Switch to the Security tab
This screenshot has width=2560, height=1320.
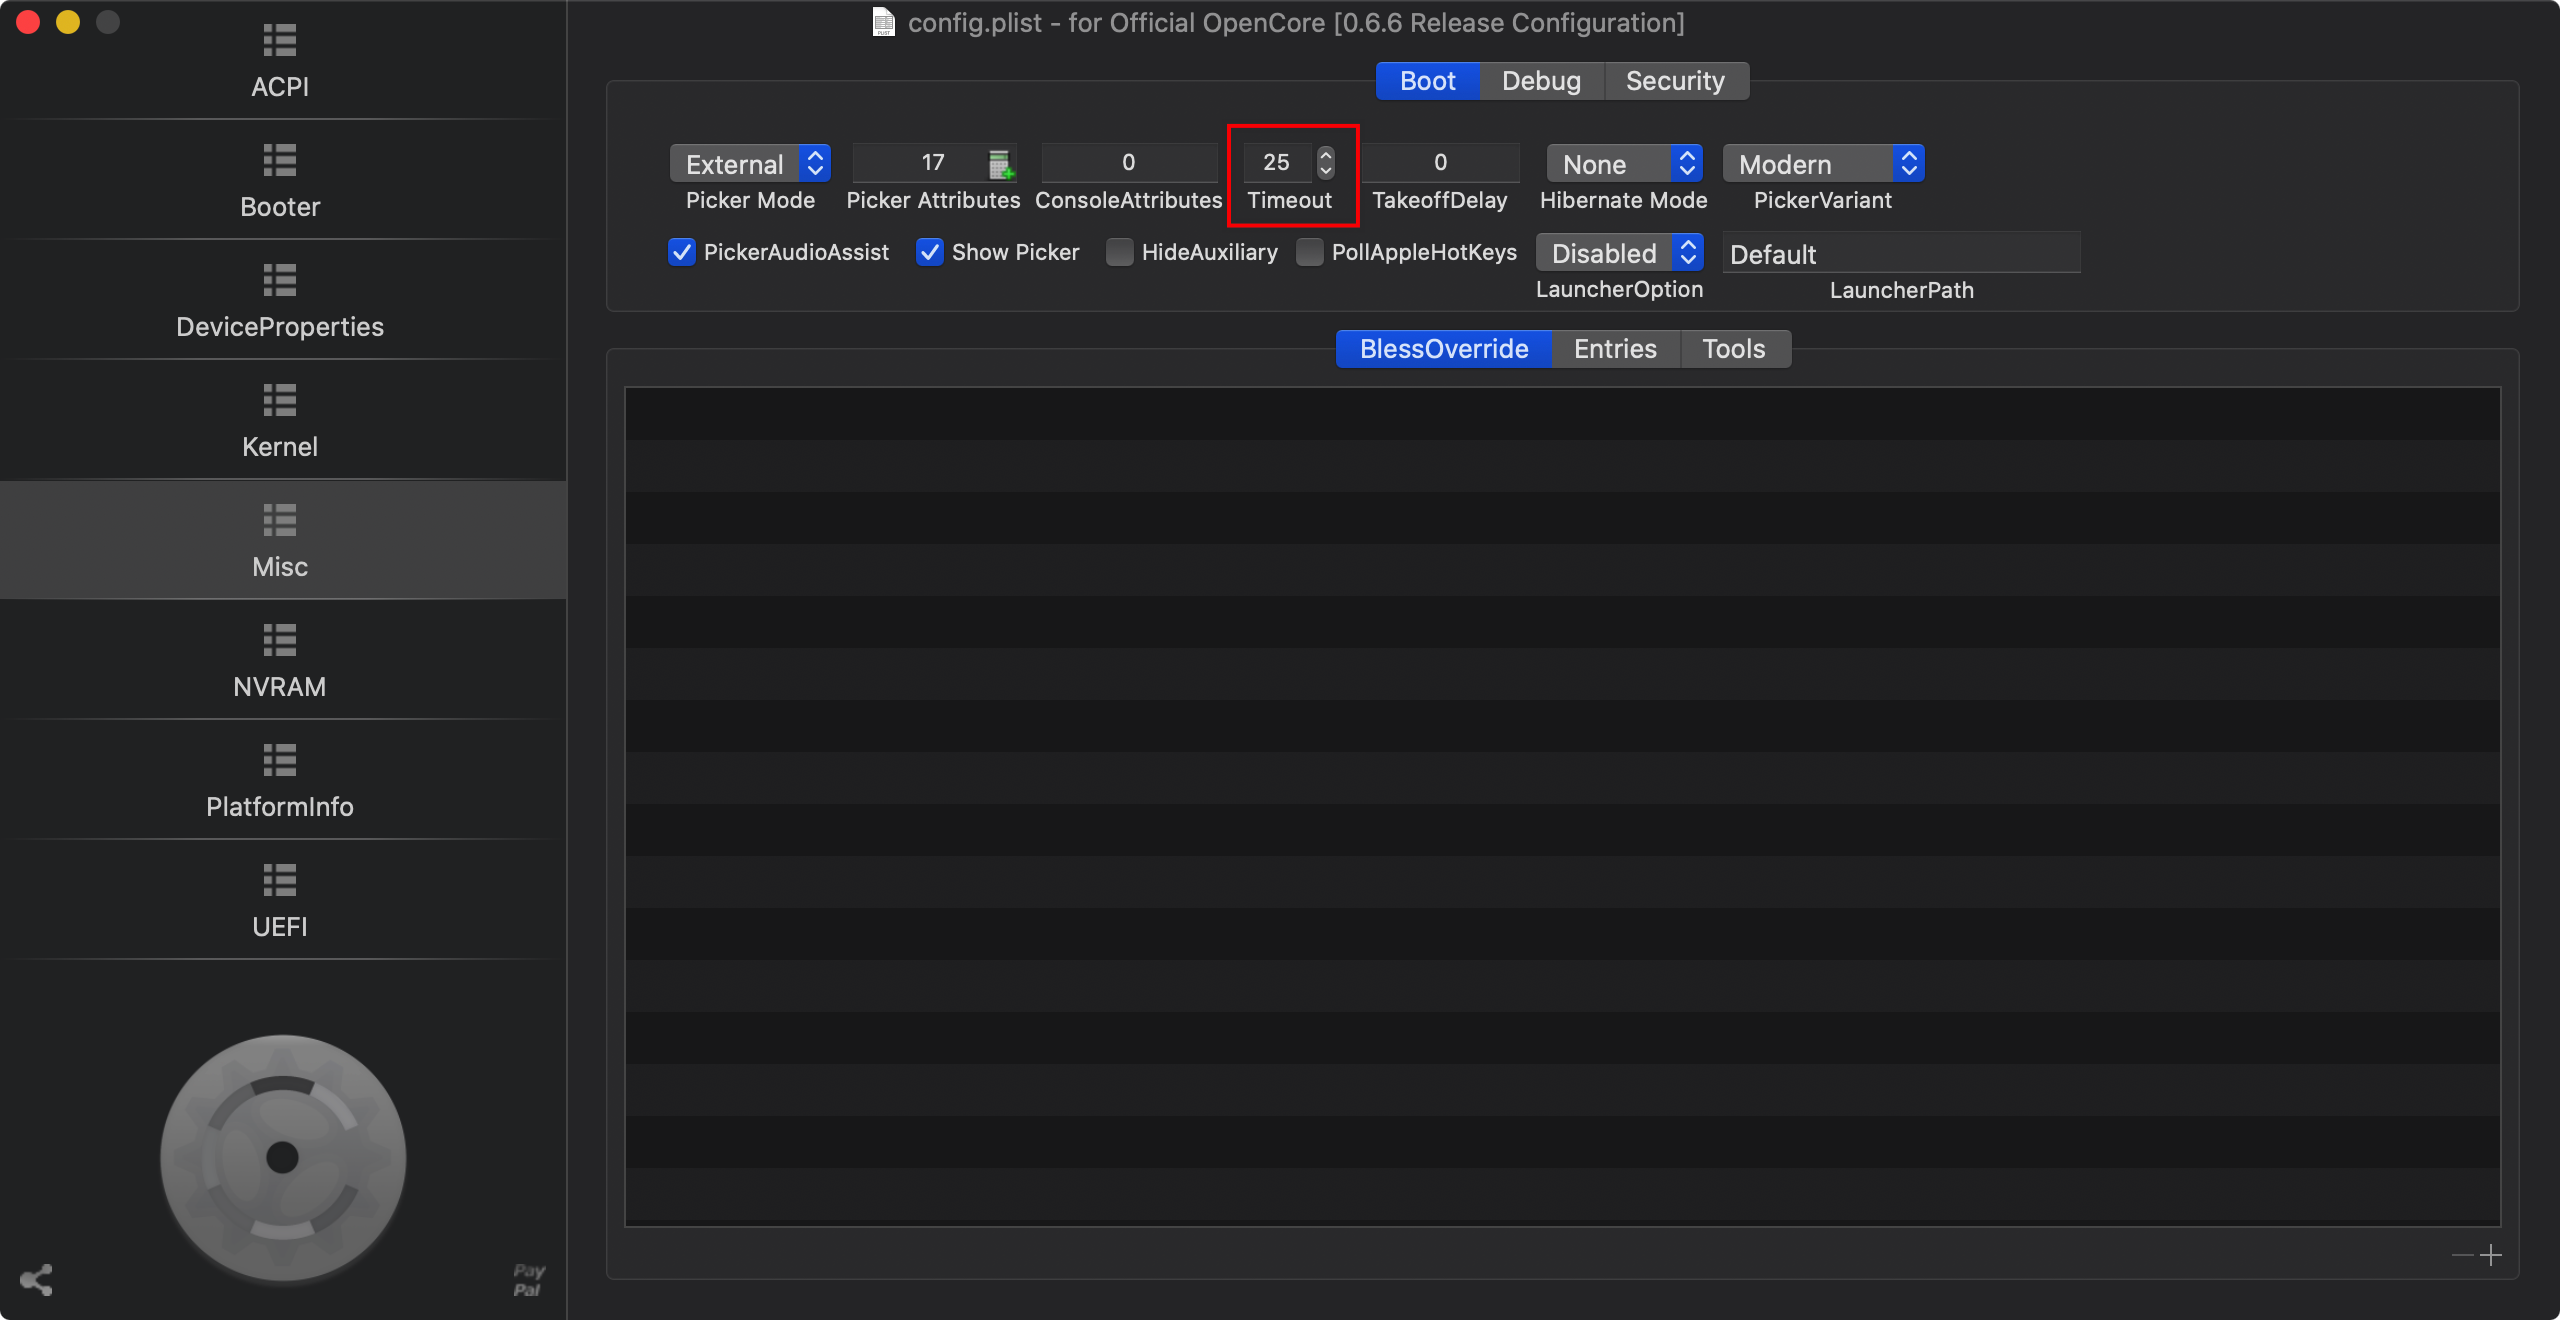1675,81
